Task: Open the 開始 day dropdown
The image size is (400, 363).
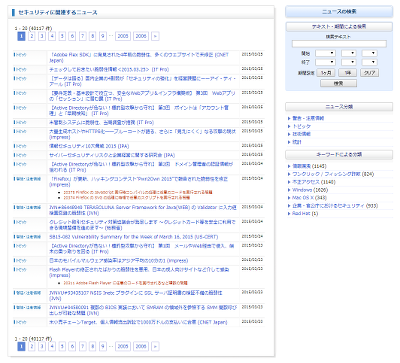Action: click(x=369, y=53)
